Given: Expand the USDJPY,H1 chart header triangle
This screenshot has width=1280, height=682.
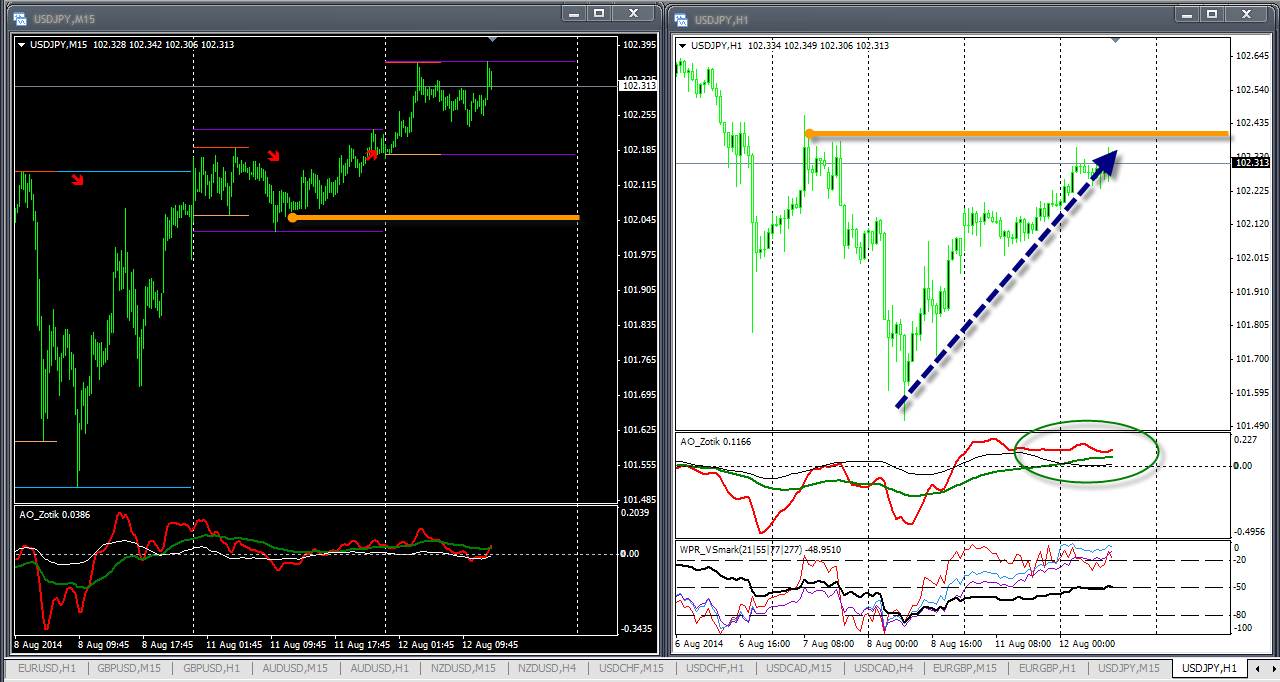Looking at the screenshot, I should coord(683,46).
